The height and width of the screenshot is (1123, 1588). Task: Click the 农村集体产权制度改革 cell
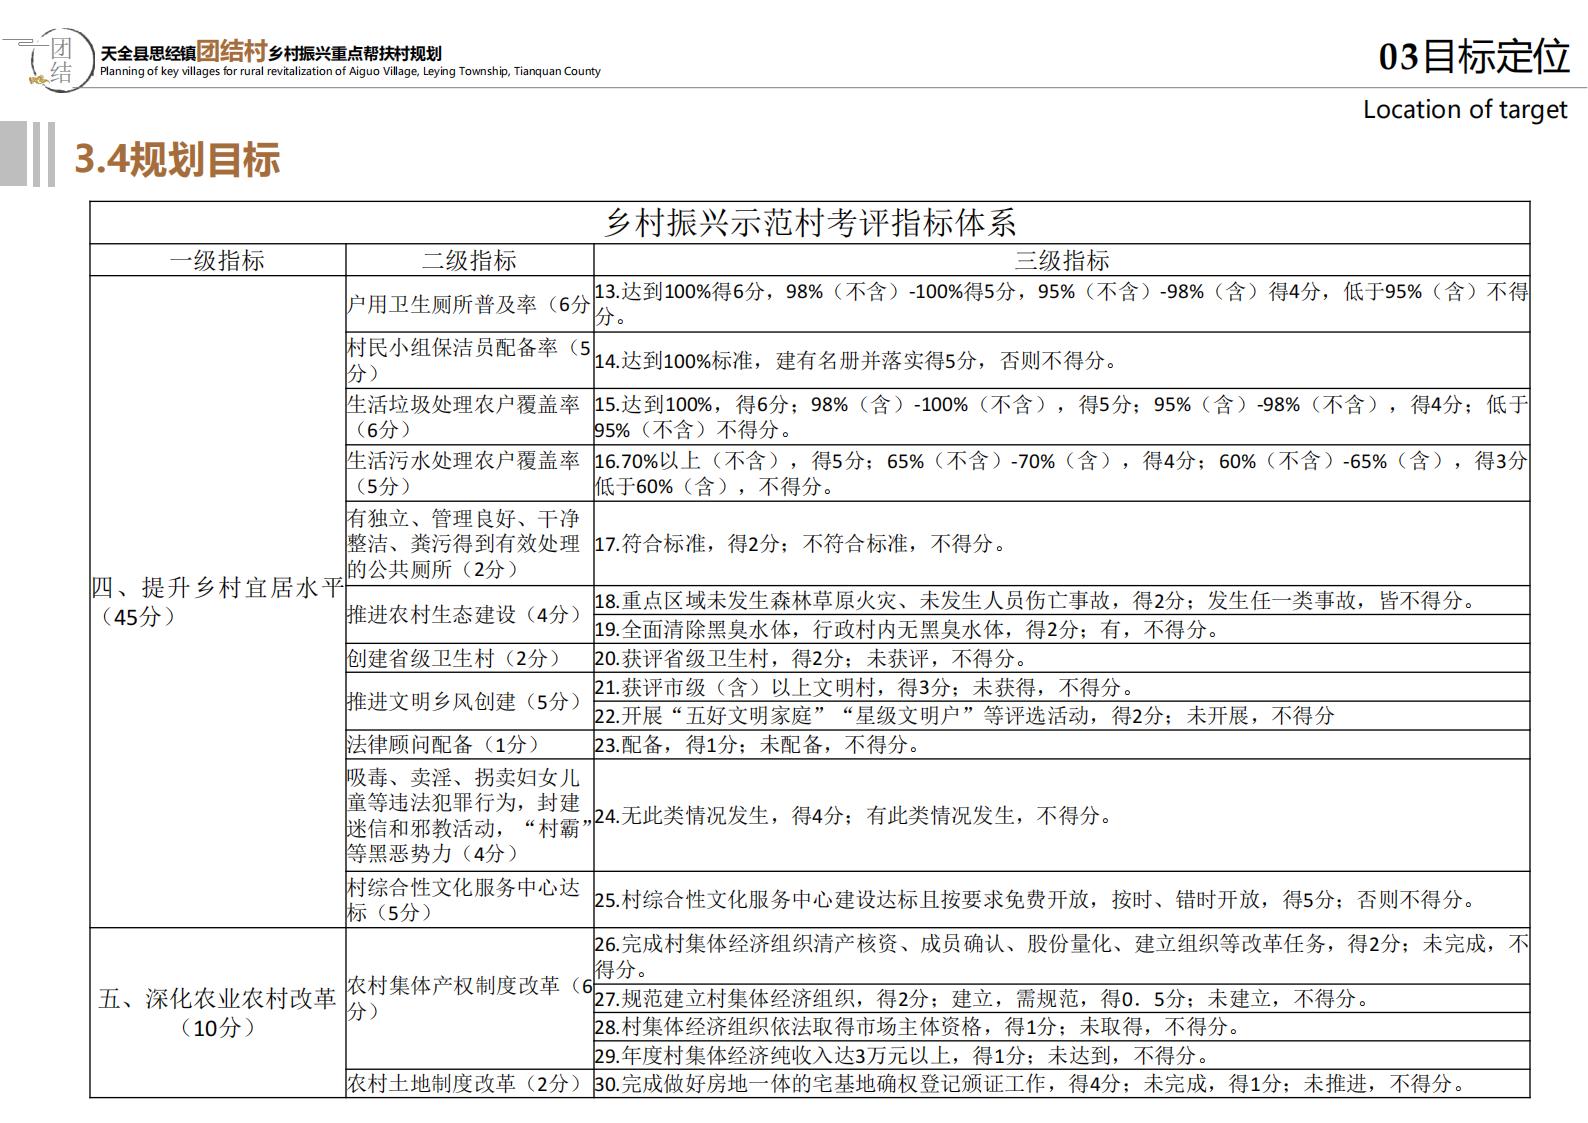tap(469, 998)
